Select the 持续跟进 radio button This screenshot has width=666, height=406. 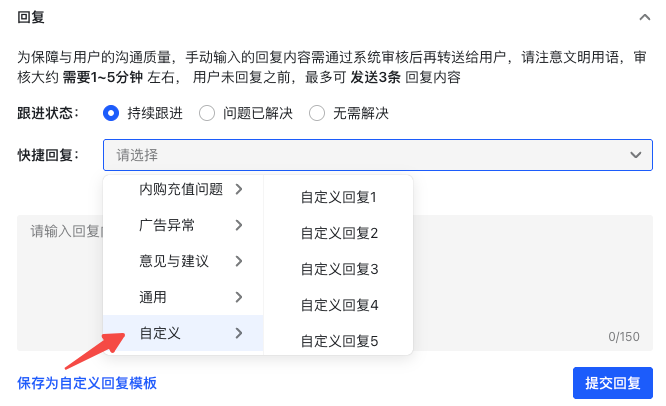click(111, 113)
